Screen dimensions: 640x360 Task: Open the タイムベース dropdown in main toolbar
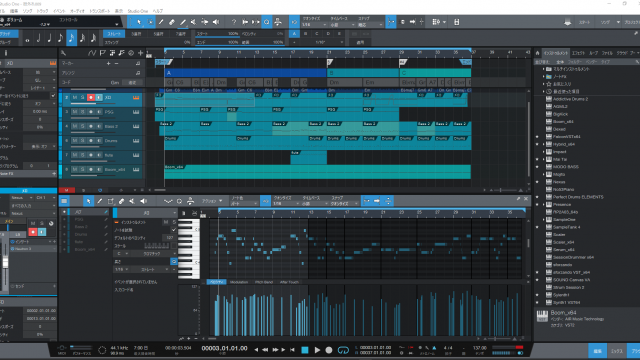[342, 25]
